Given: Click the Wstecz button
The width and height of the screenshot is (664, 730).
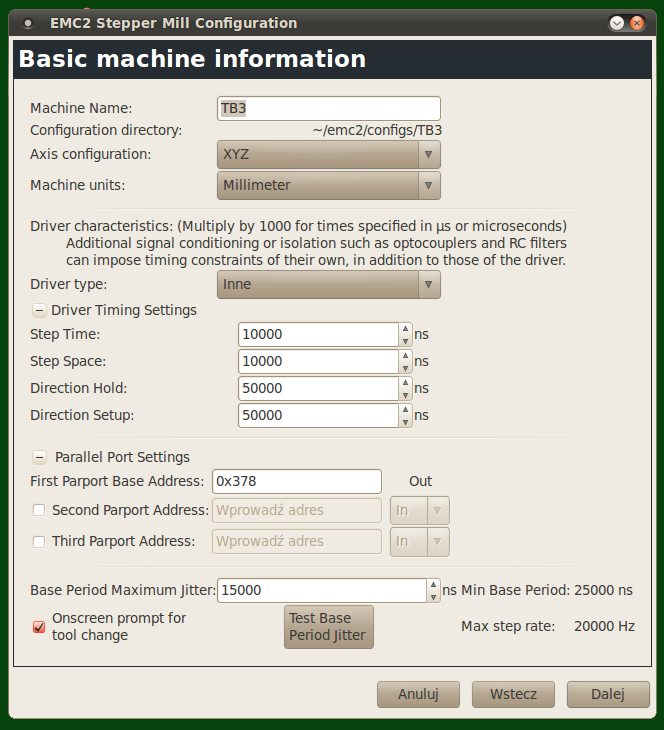Looking at the screenshot, I should coord(513,694).
